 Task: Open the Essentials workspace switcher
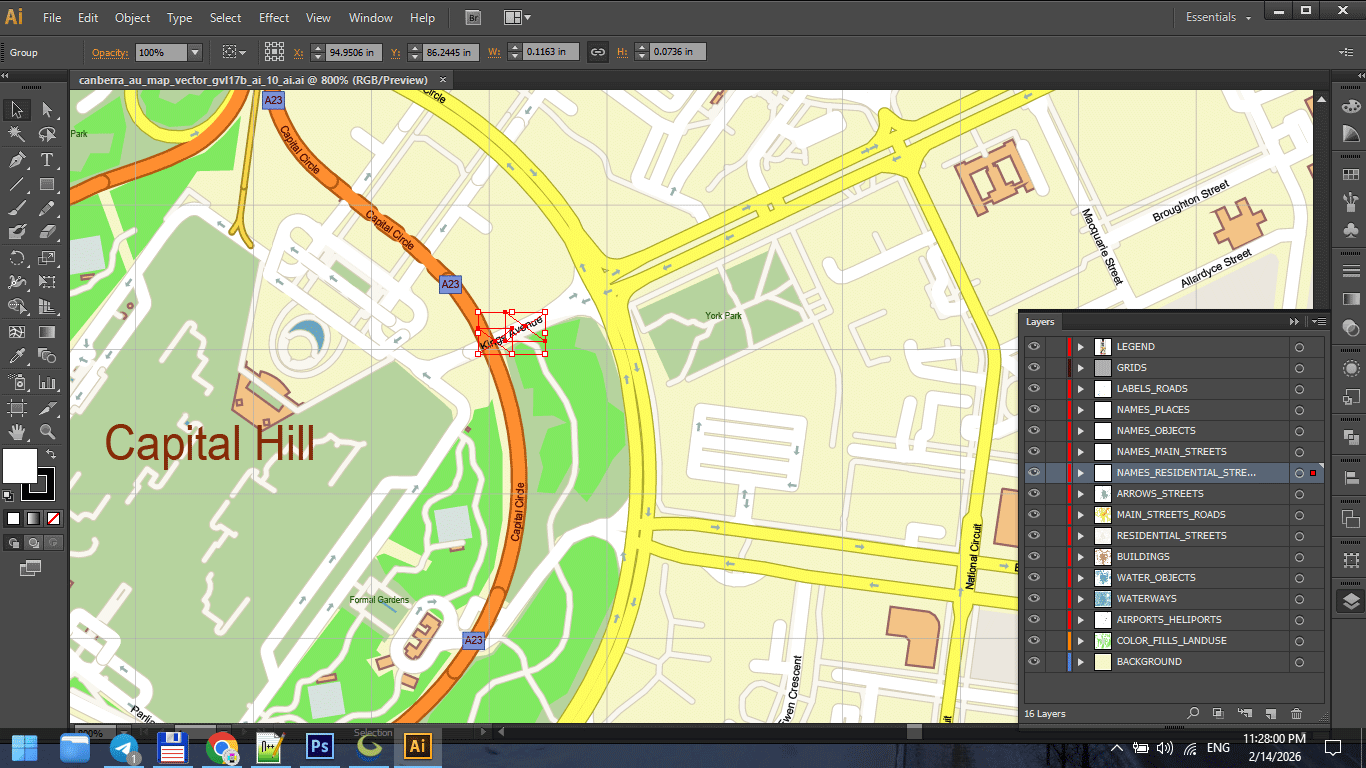[1216, 17]
